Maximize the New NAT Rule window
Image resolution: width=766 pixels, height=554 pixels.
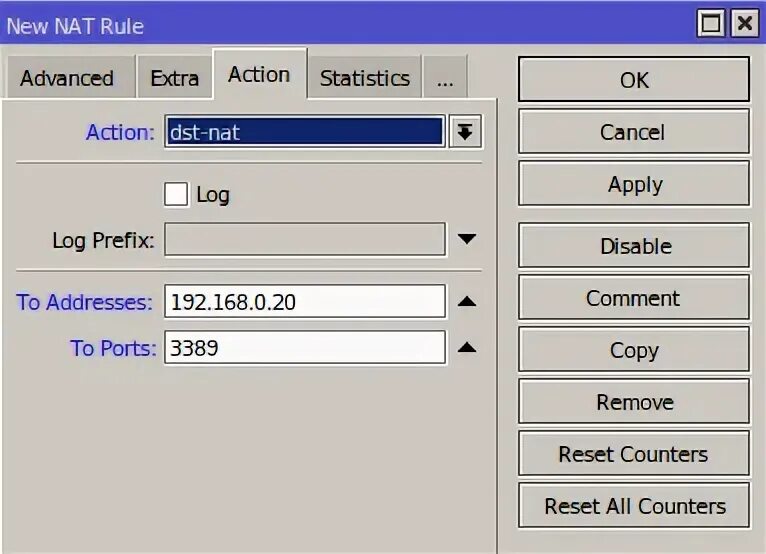click(x=711, y=23)
